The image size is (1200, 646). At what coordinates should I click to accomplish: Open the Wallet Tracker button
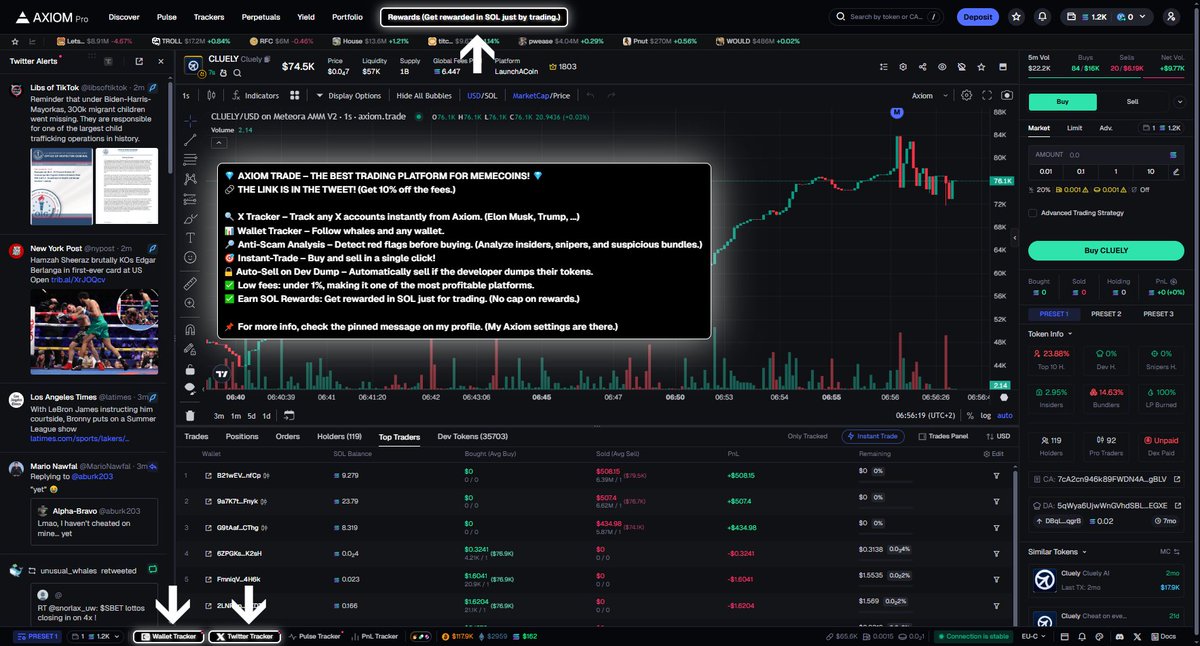[x=168, y=636]
